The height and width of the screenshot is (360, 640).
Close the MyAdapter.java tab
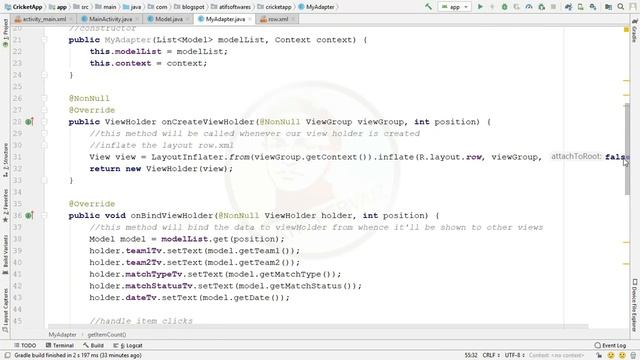click(x=250, y=19)
